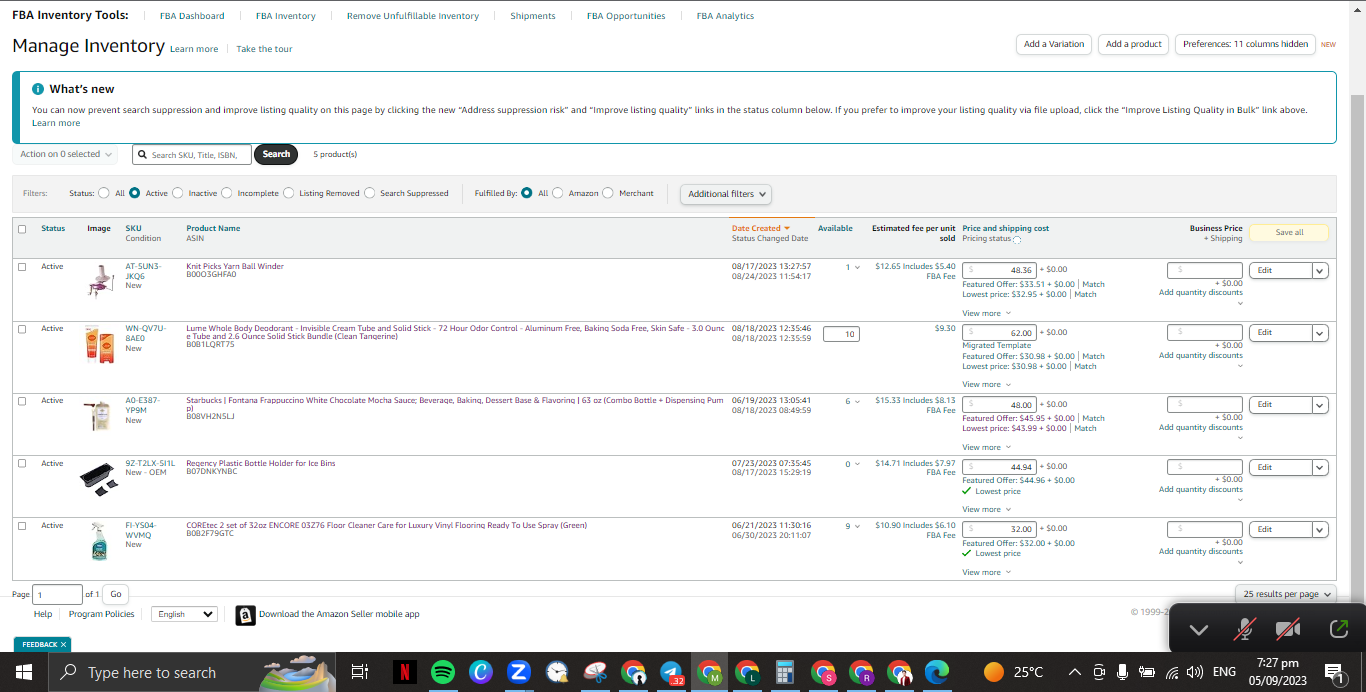Open the FBA Dashboard tab
This screenshot has height=692, width=1366.
[x=192, y=16]
